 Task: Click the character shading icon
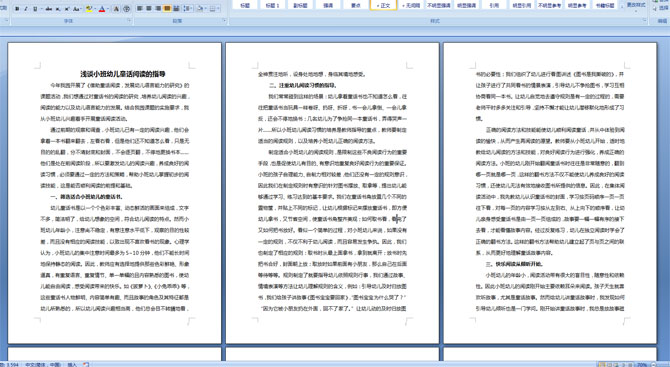coord(116,9)
